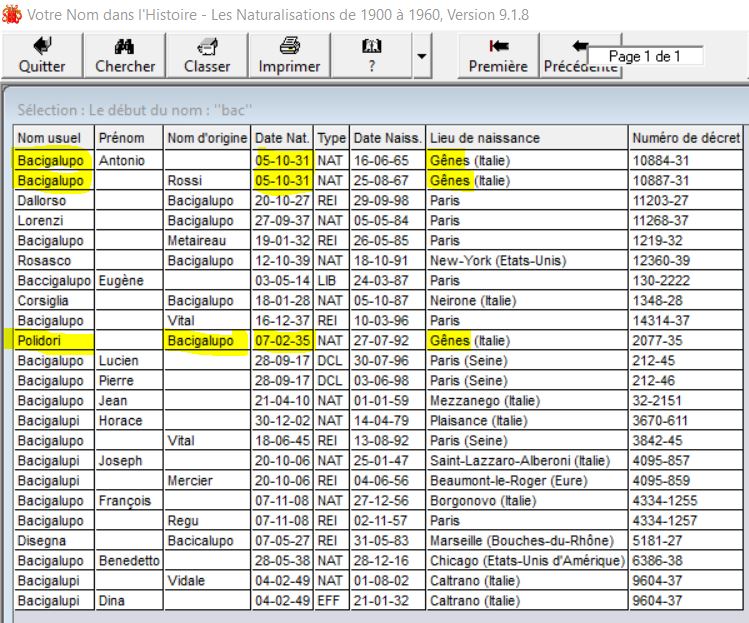
Task: Select the Baccigalupo Eugène row name
Action: [x=54, y=281]
